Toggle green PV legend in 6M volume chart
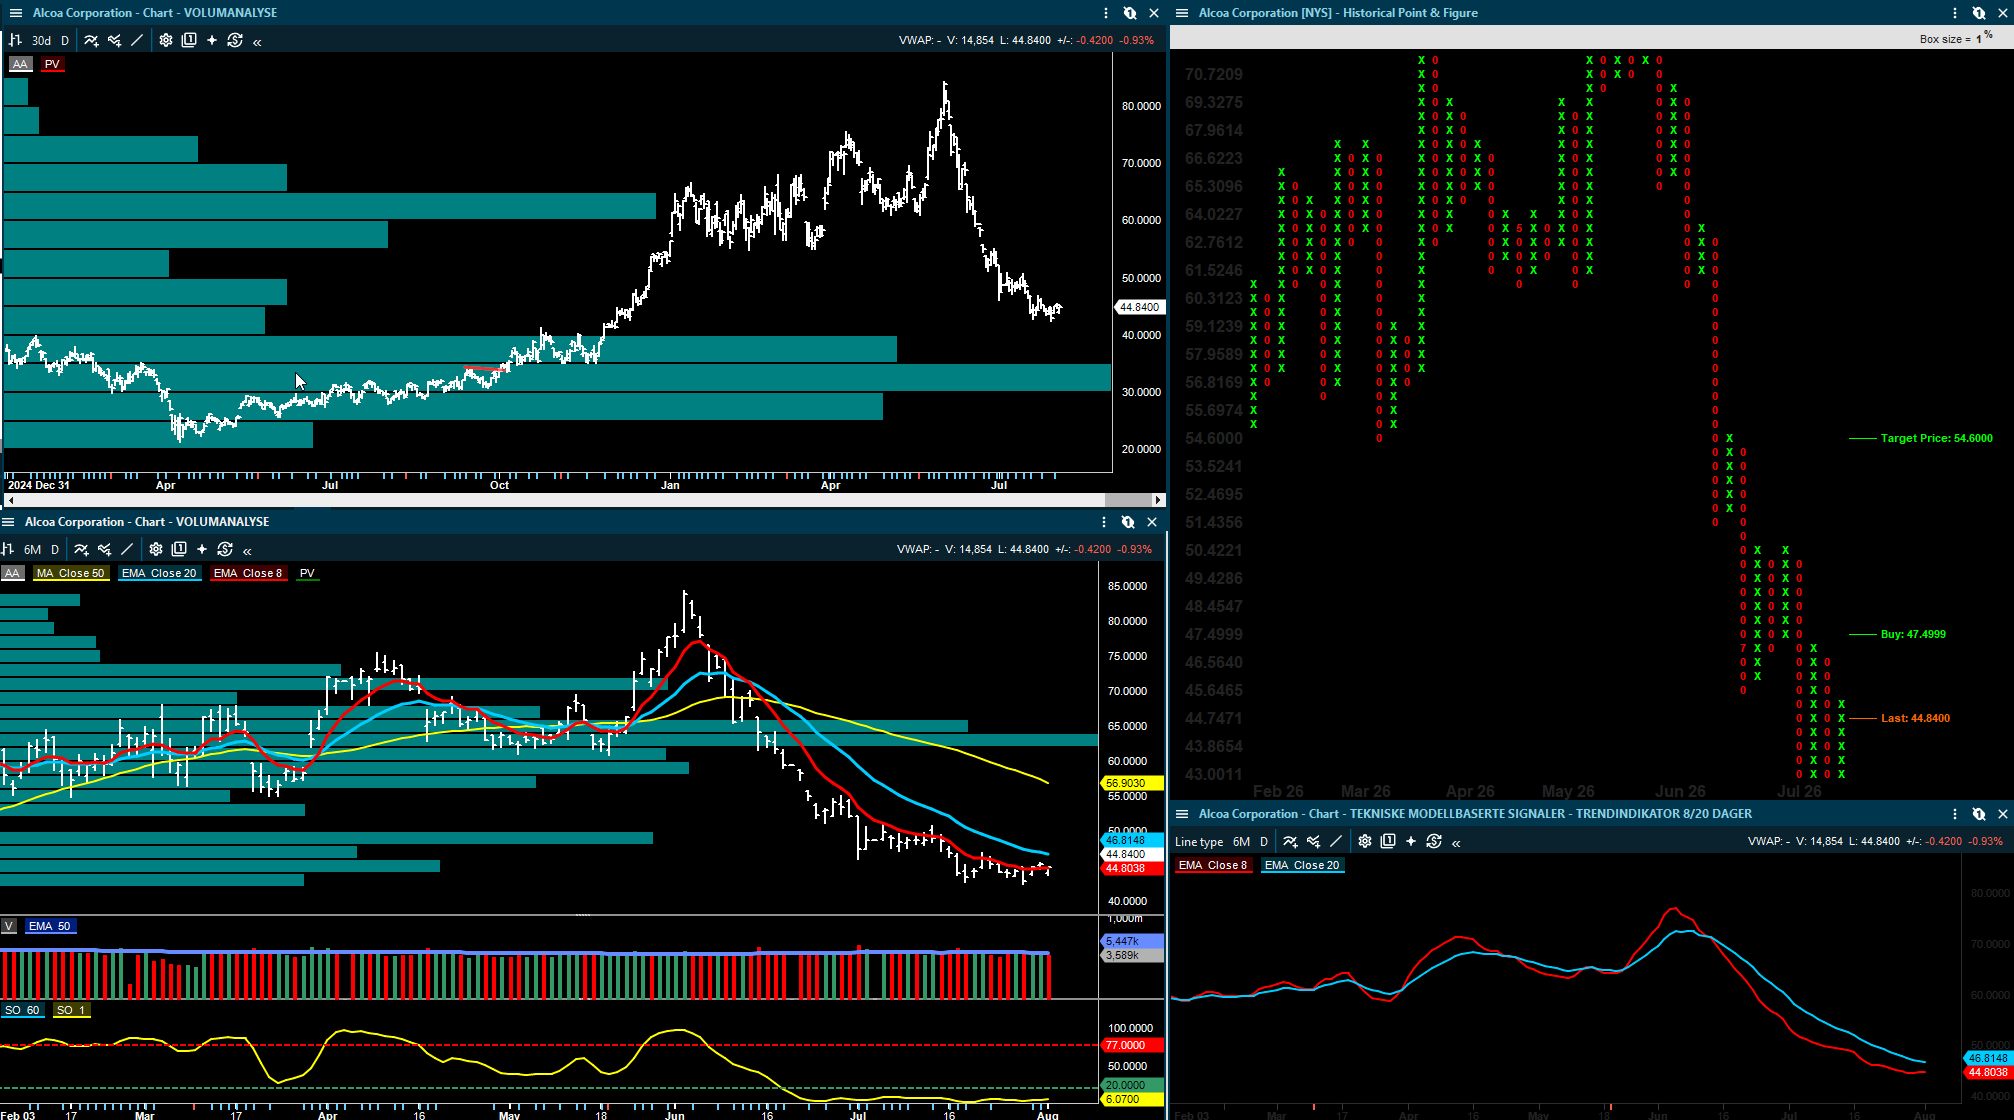The image size is (2014, 1120). pos(307,573)
